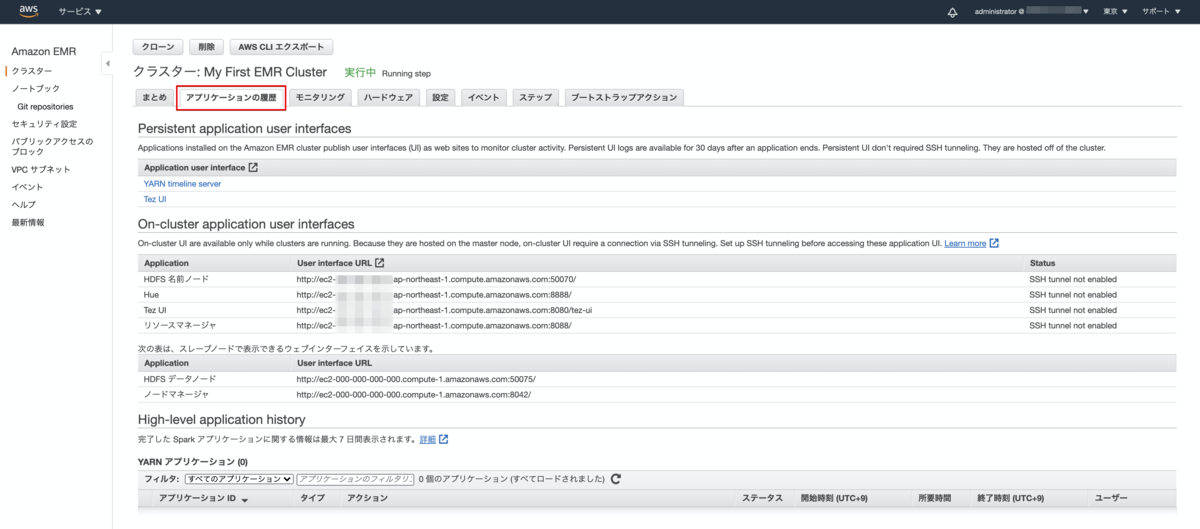Click the 削除 button
The image size is (1200, 529).
point(206,47)
